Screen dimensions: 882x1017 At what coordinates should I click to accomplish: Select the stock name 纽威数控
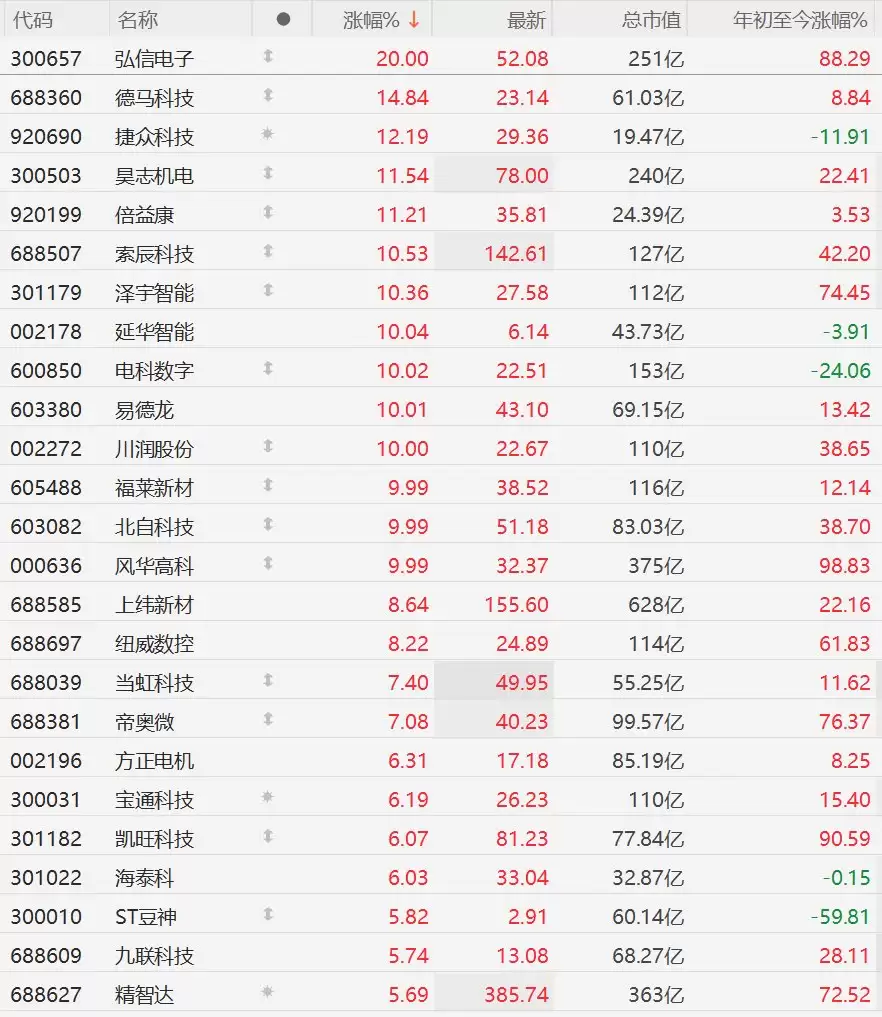[x=154, y=644]
